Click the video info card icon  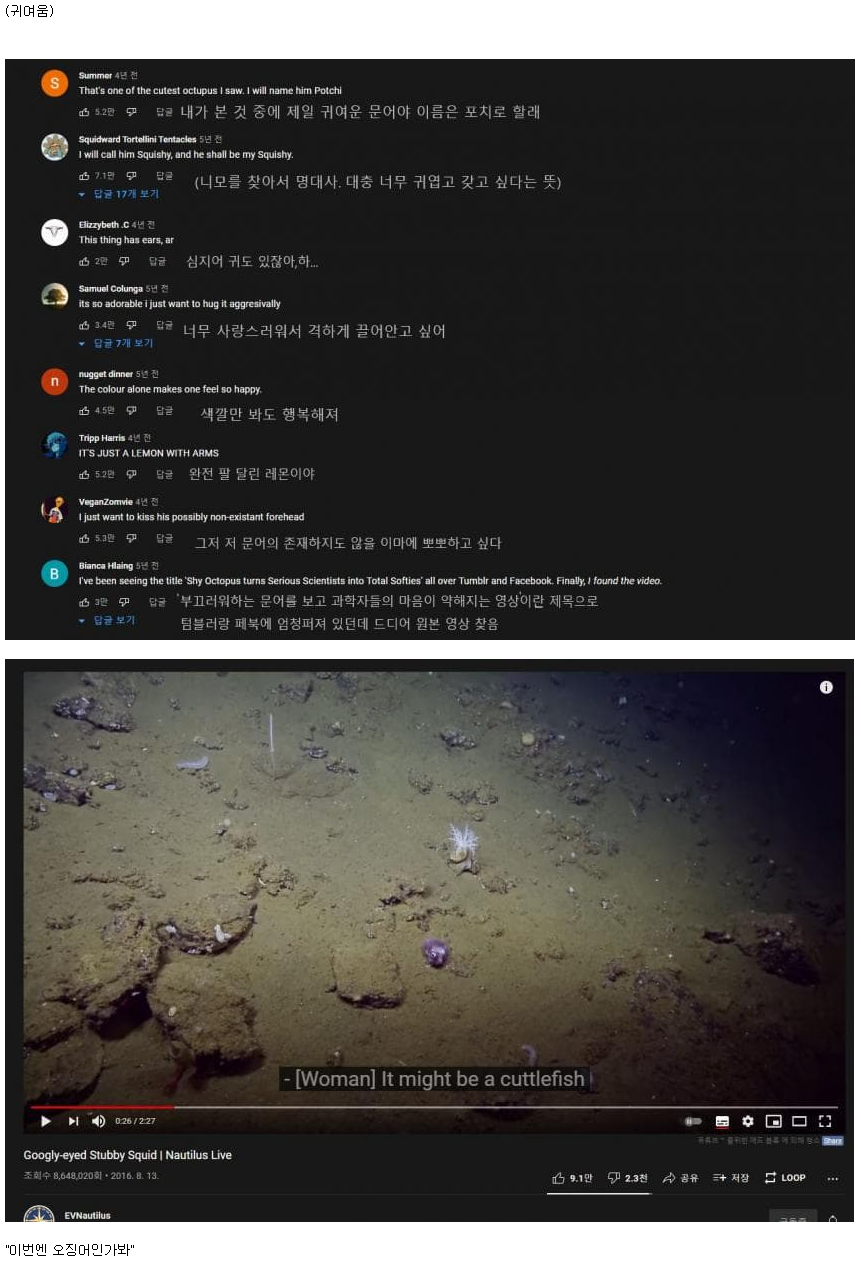826,687
